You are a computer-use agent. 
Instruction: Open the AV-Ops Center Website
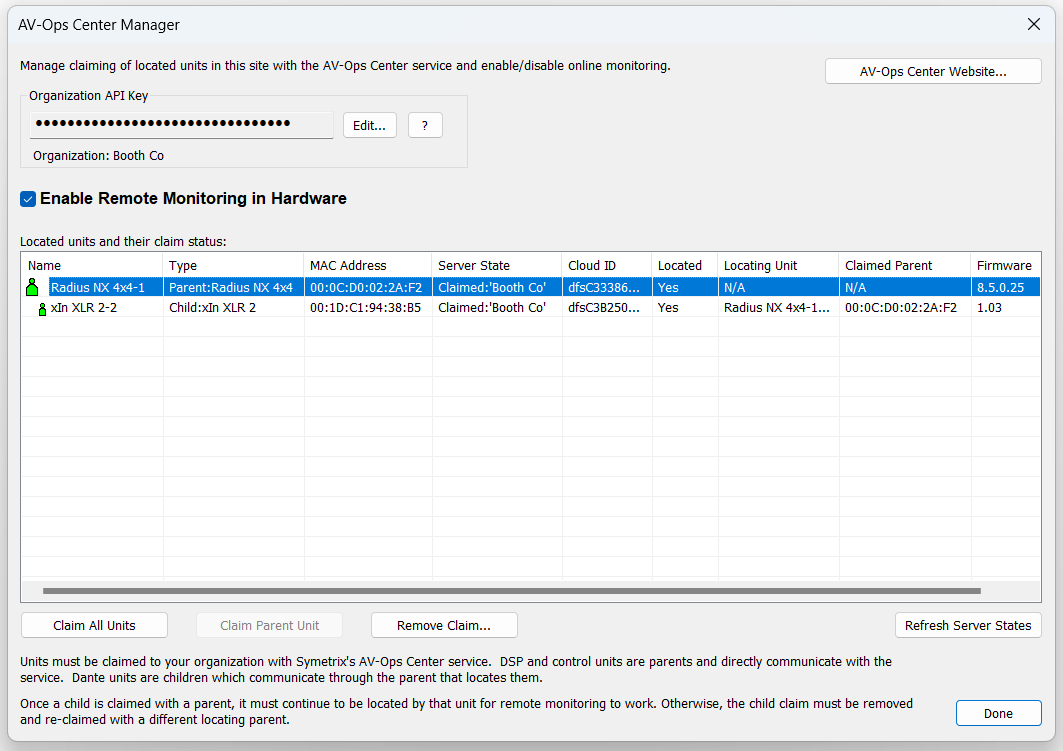[x=933, y=71]
